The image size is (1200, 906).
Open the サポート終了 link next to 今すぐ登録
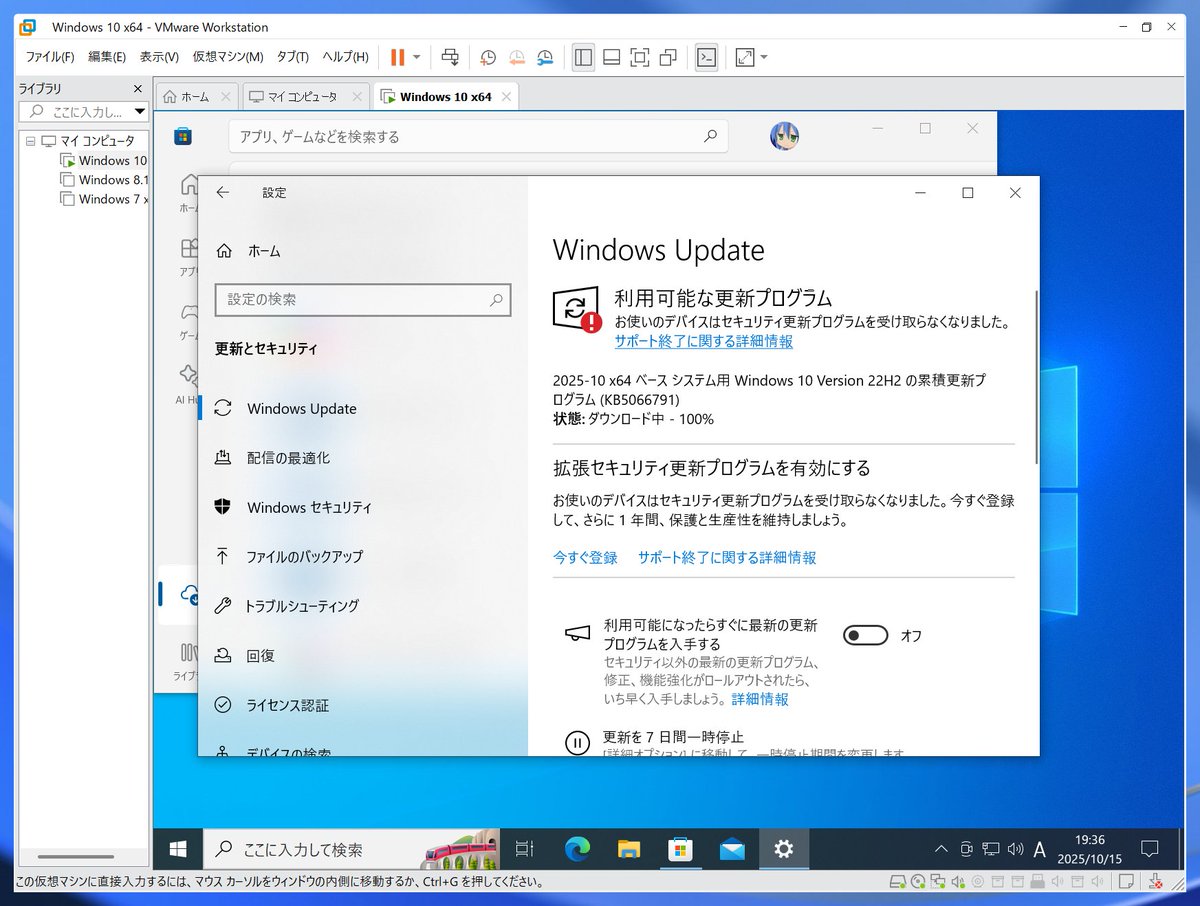727,558
